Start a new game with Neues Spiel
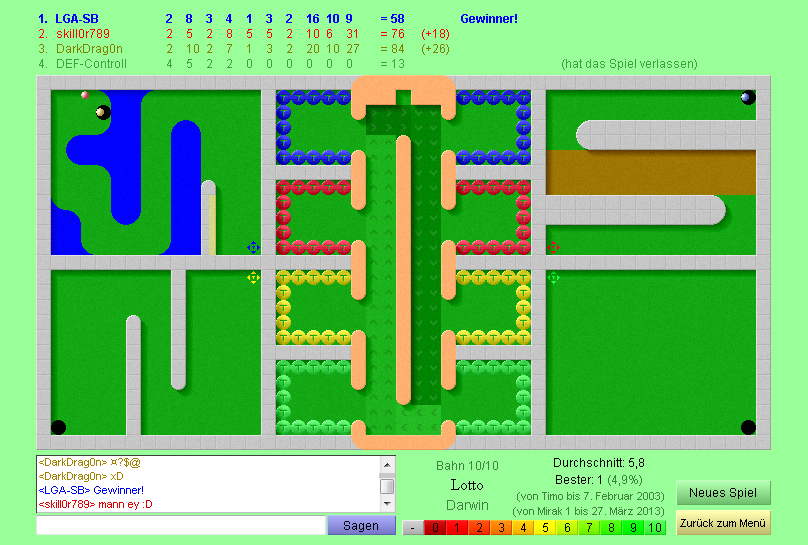 click(x=723, y=493)
